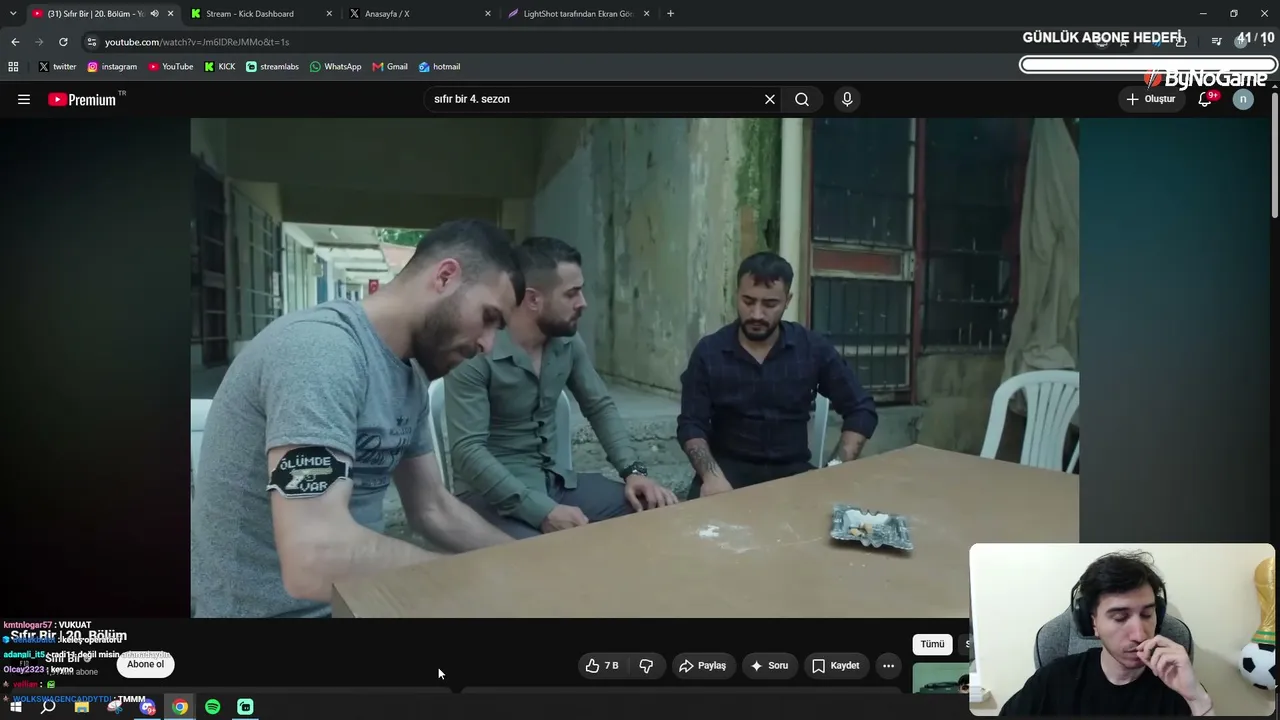
Task: Close the LightShot tab
Action: click(647, 13)
